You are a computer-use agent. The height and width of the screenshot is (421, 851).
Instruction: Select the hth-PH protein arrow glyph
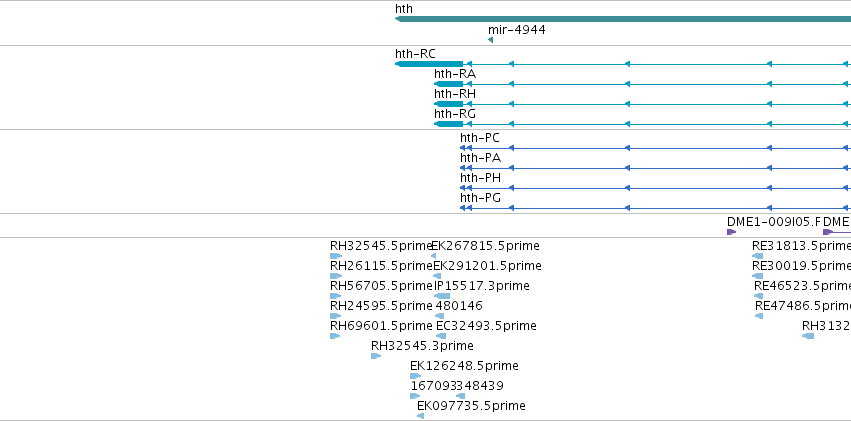click(463, 188)
